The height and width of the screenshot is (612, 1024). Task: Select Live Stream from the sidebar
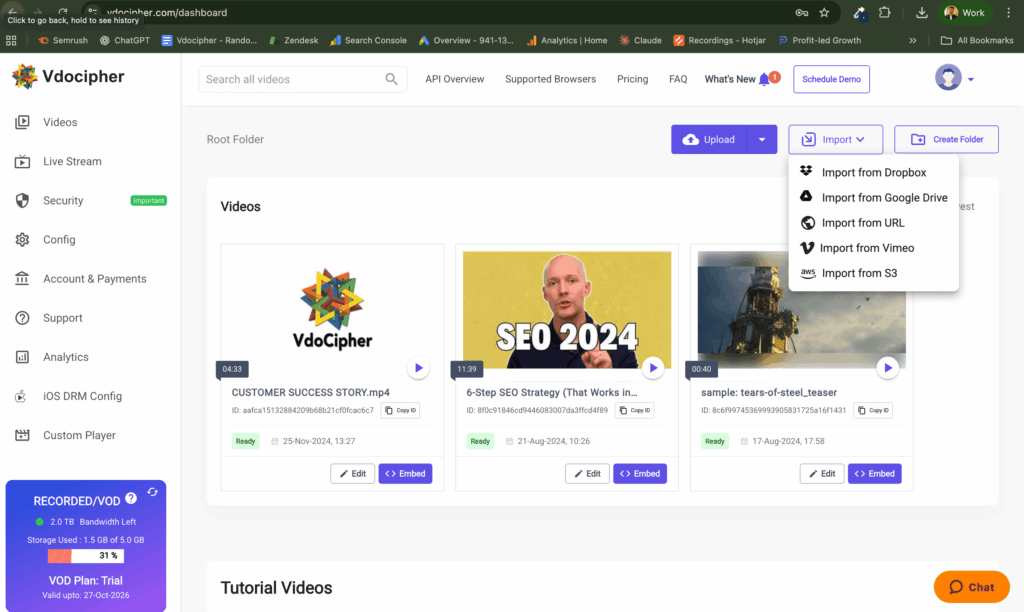pos(74,161)
